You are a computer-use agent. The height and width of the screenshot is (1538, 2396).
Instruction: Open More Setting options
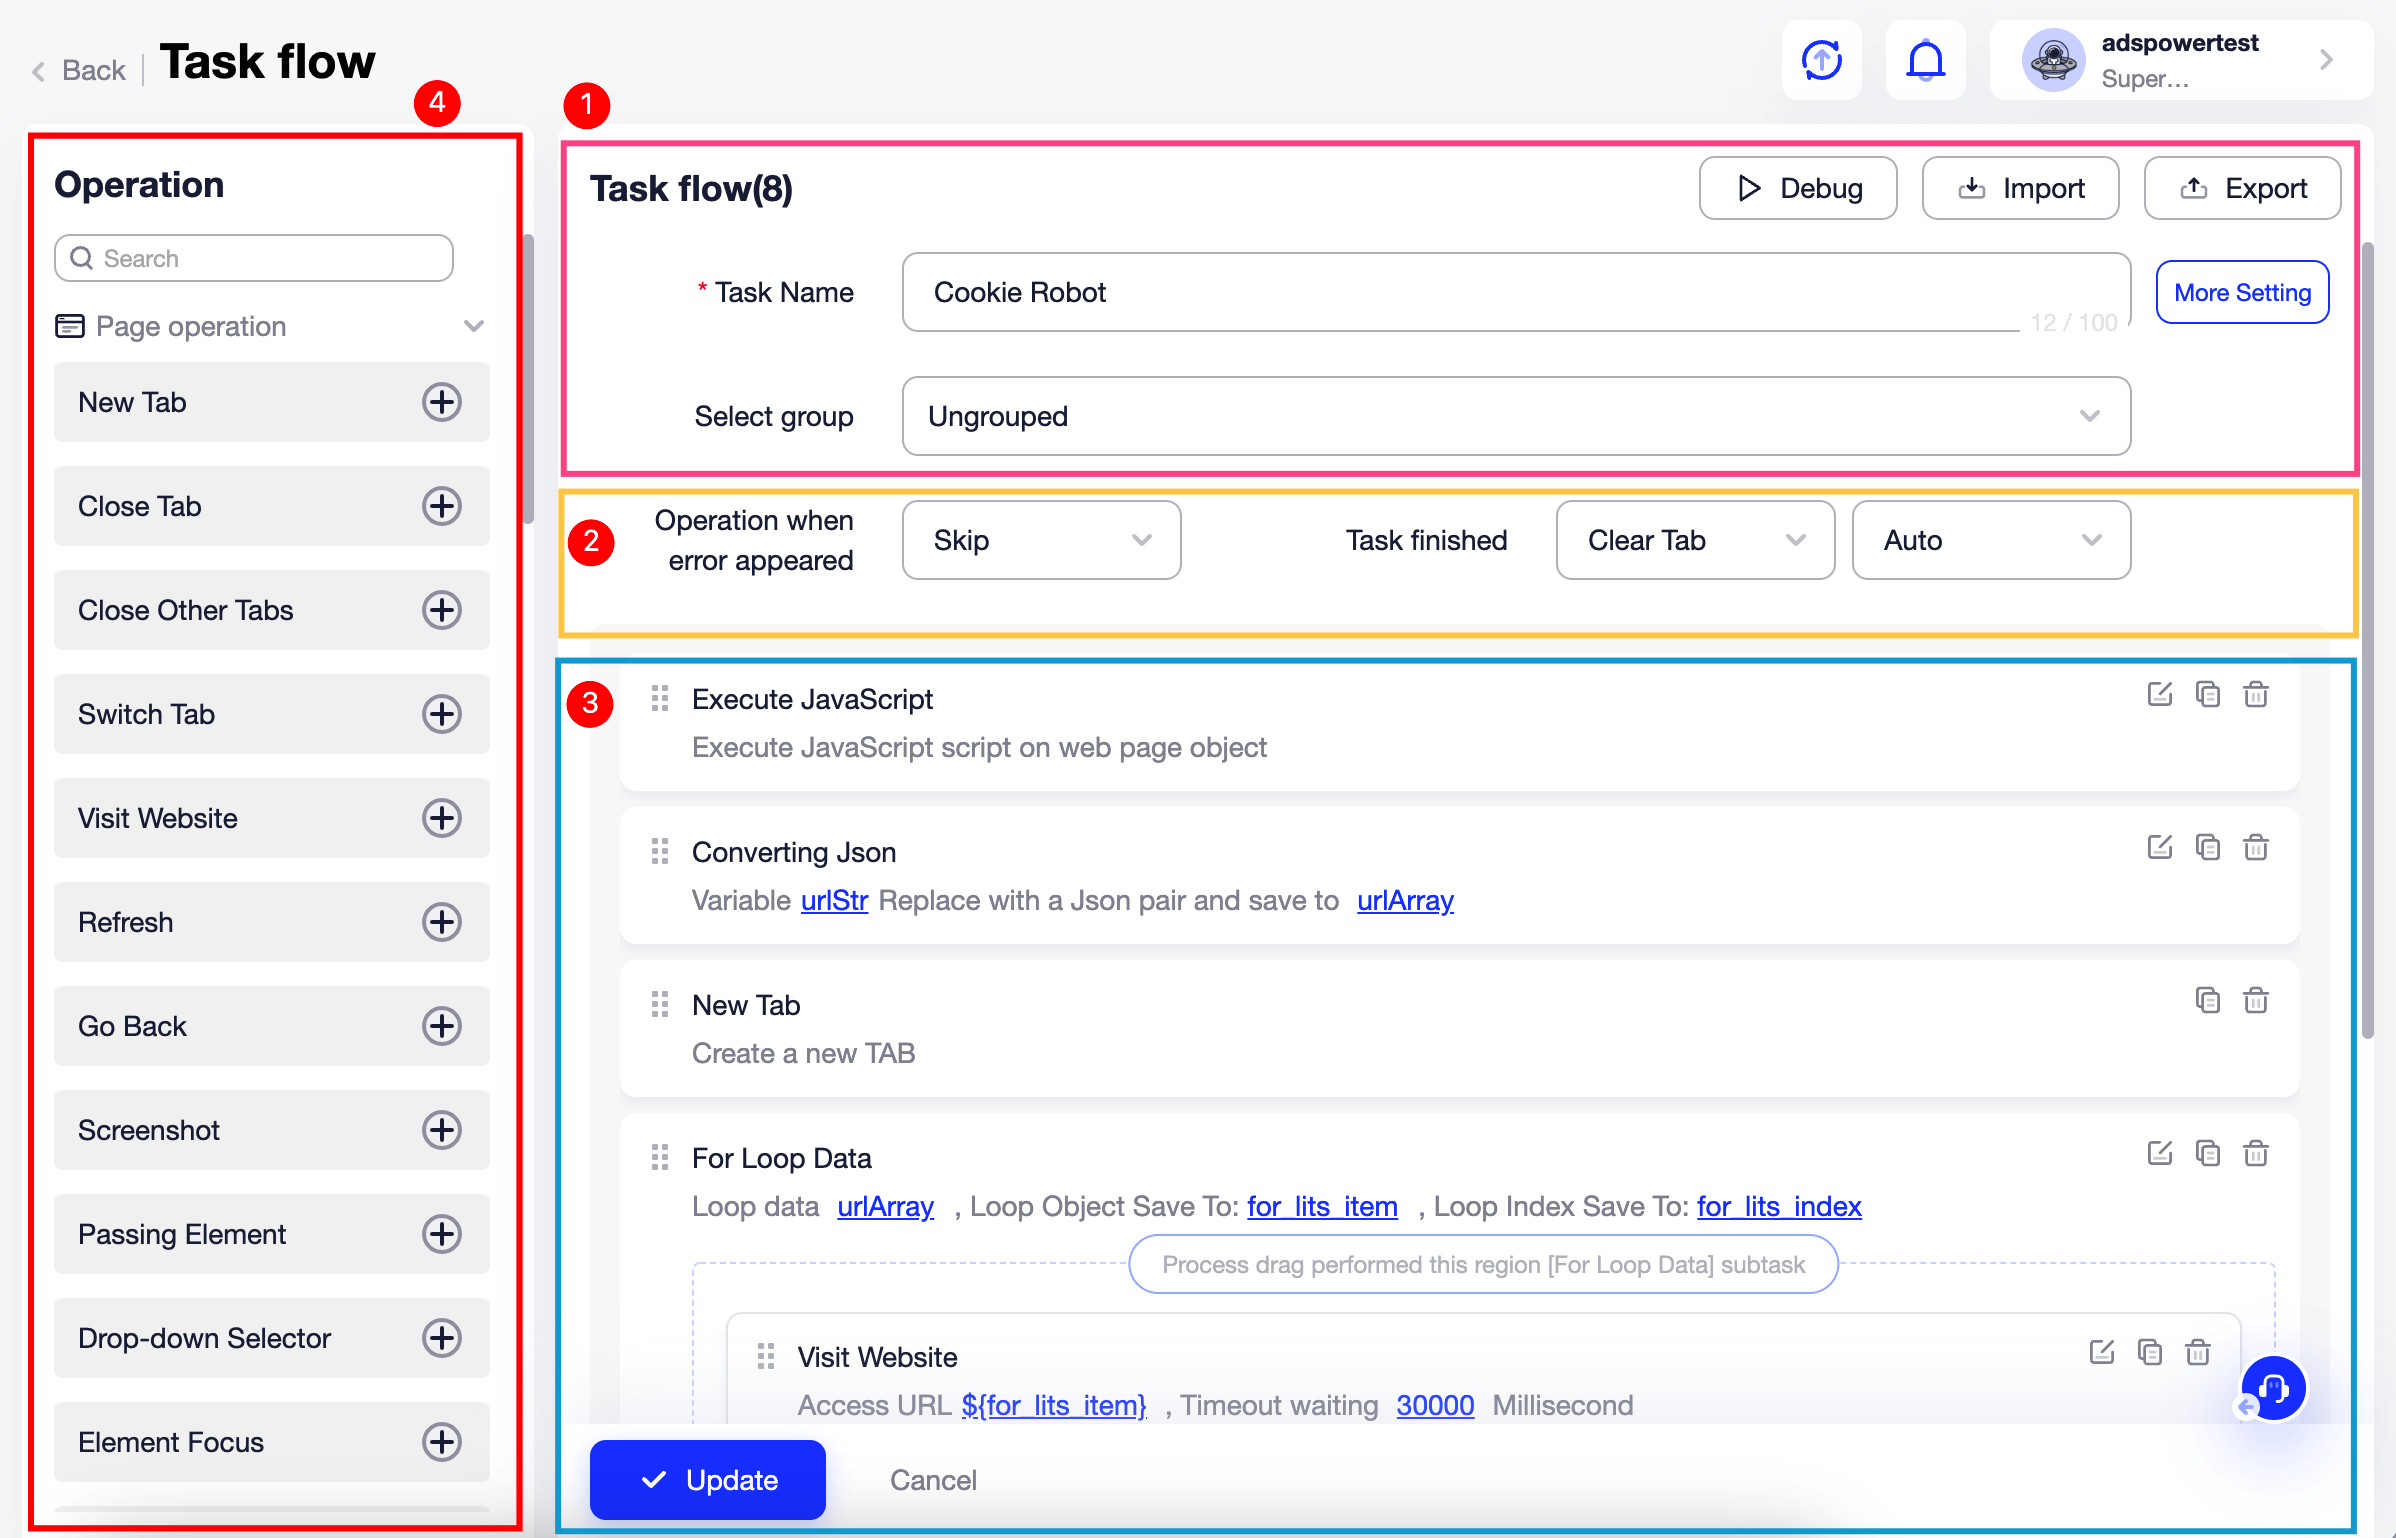point(2242,292)
